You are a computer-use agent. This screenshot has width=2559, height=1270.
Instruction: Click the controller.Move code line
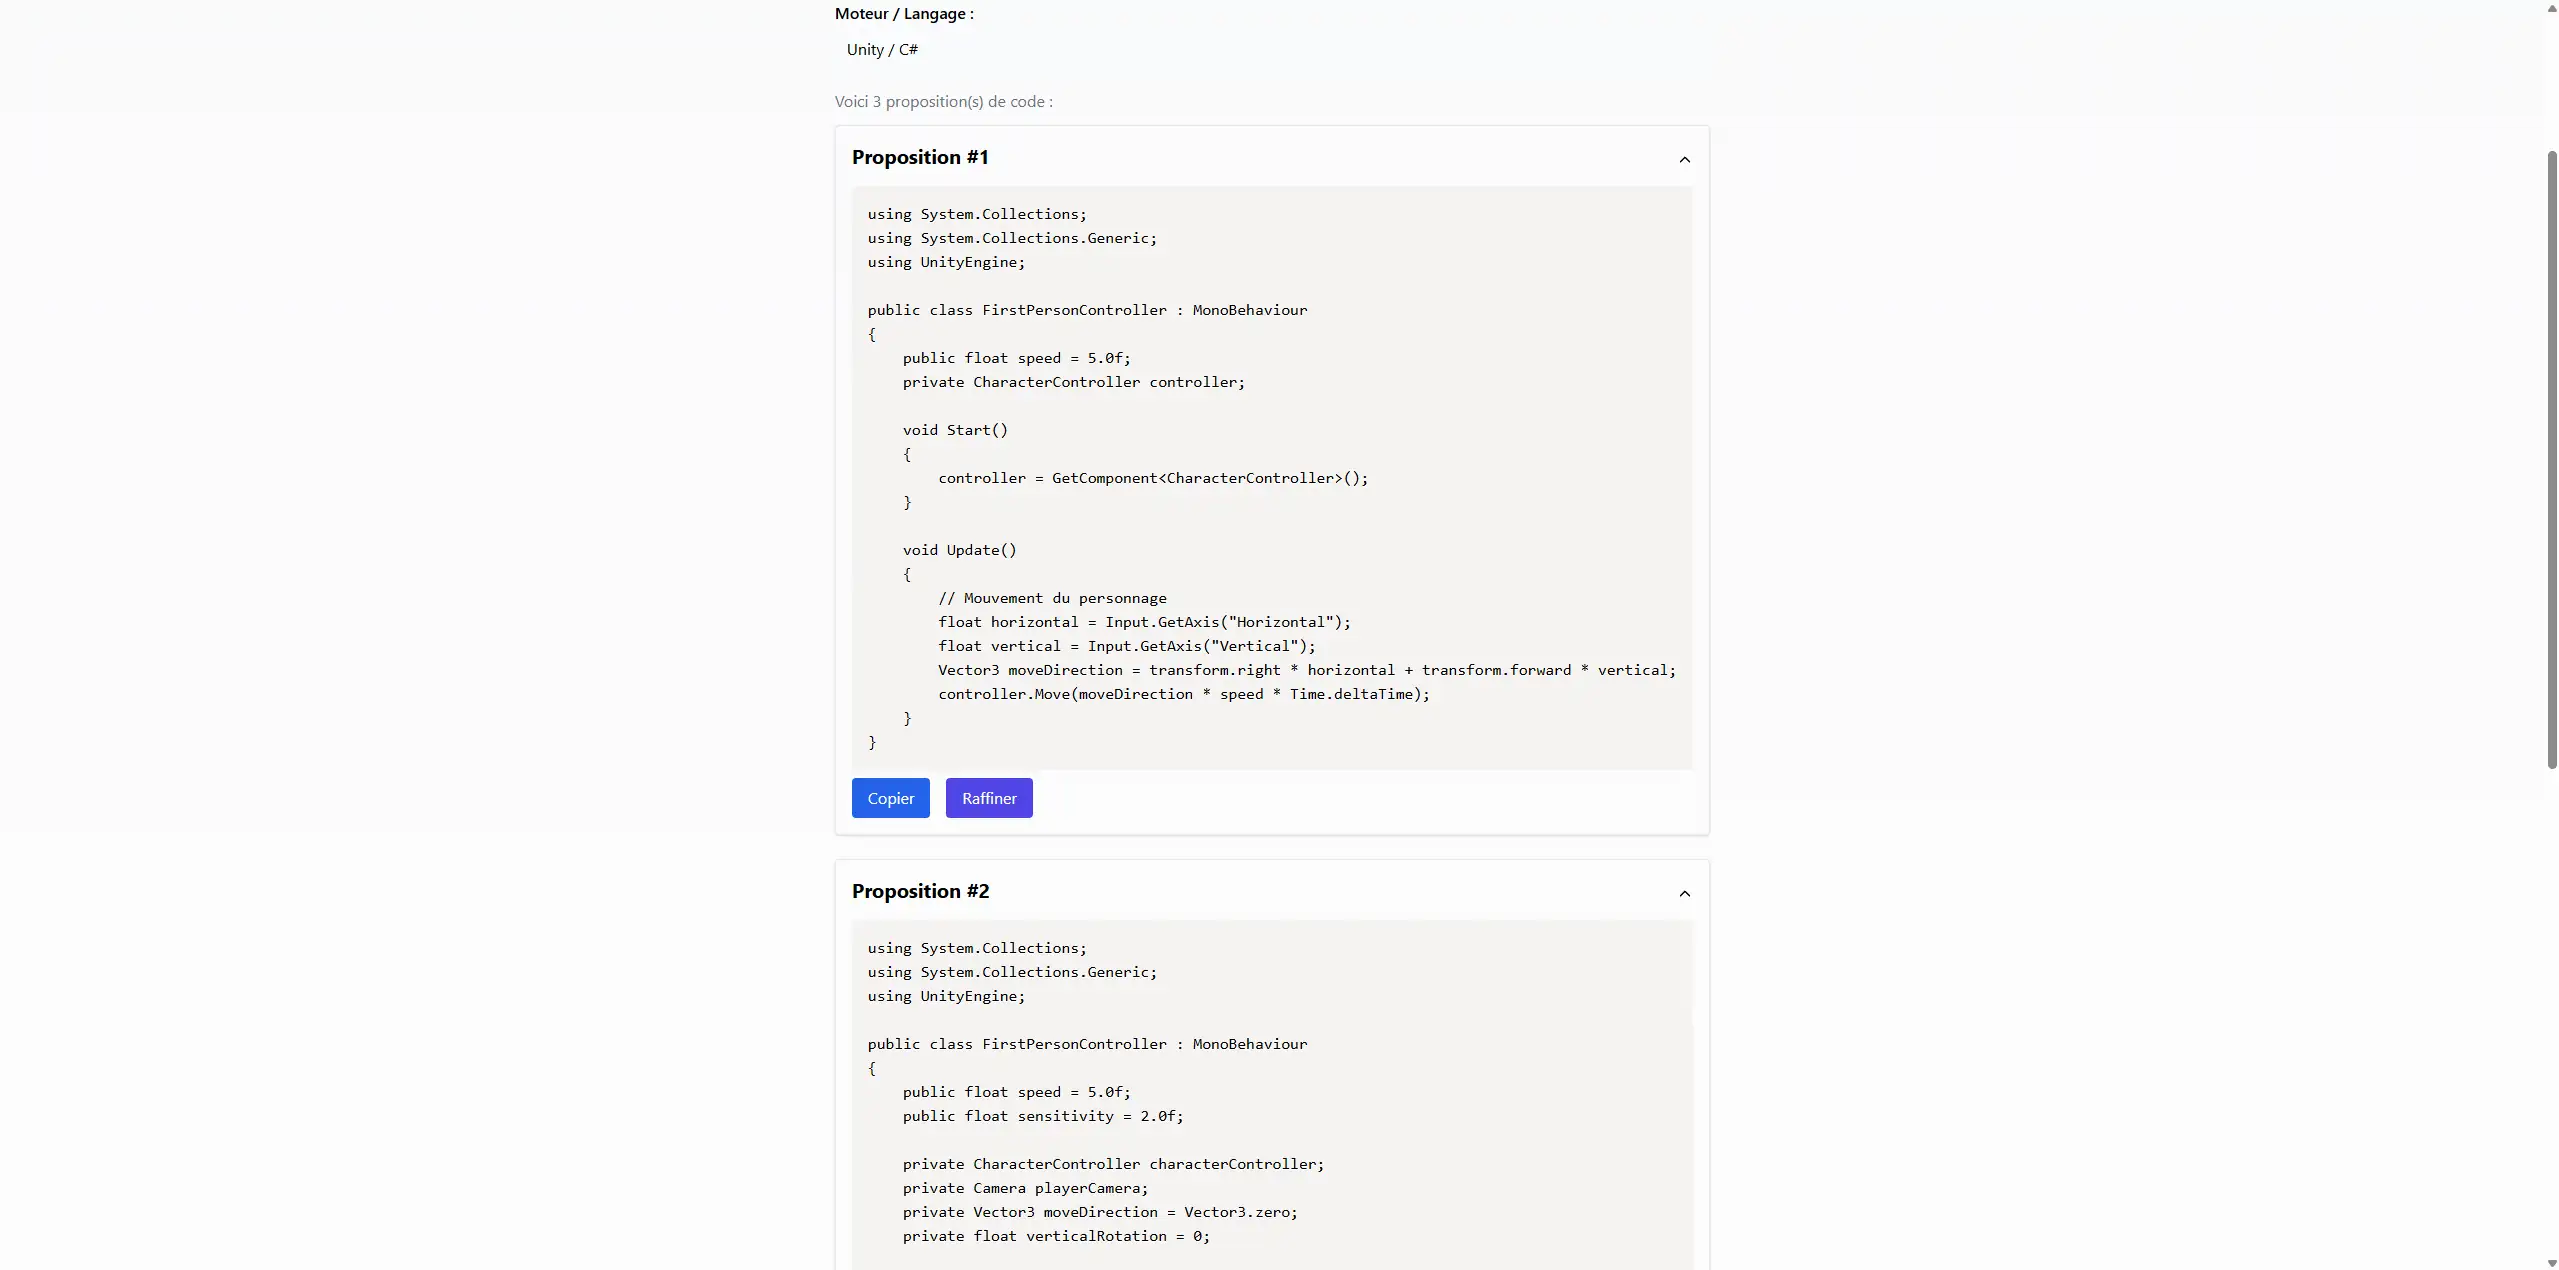coord(1183,694)
